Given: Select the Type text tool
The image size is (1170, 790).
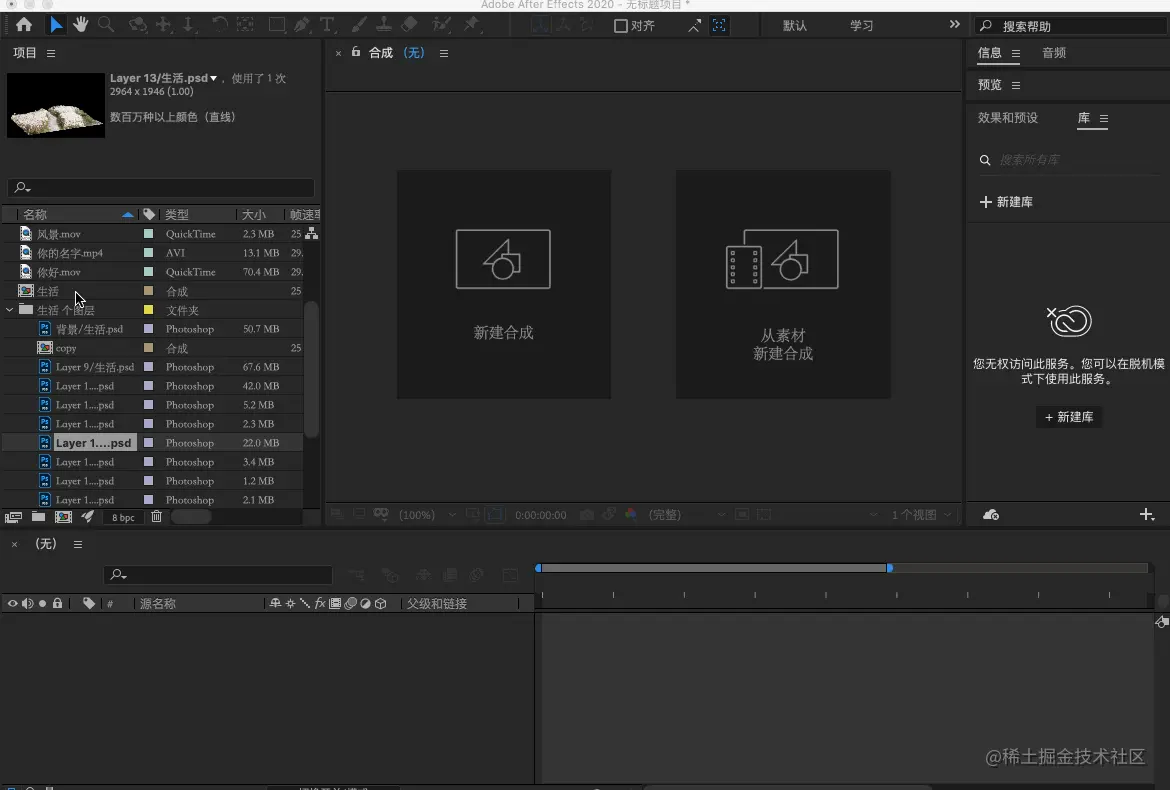Looking at the screenshot, I should 326,25.
